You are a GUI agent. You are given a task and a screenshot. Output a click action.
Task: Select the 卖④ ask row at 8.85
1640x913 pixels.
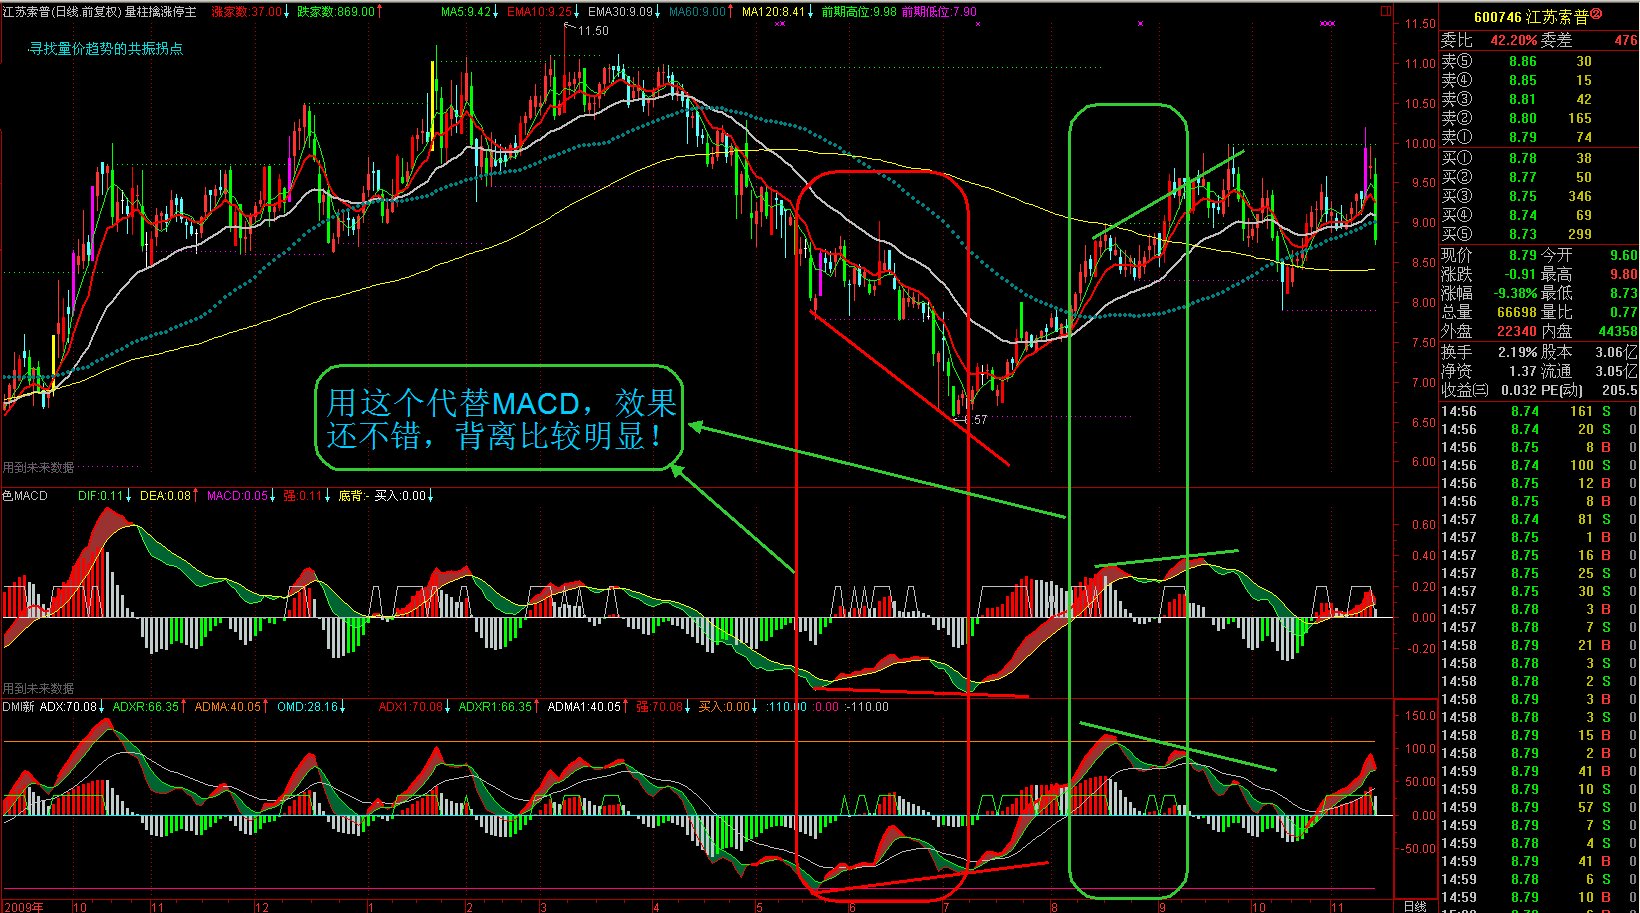coord(1538,80)
